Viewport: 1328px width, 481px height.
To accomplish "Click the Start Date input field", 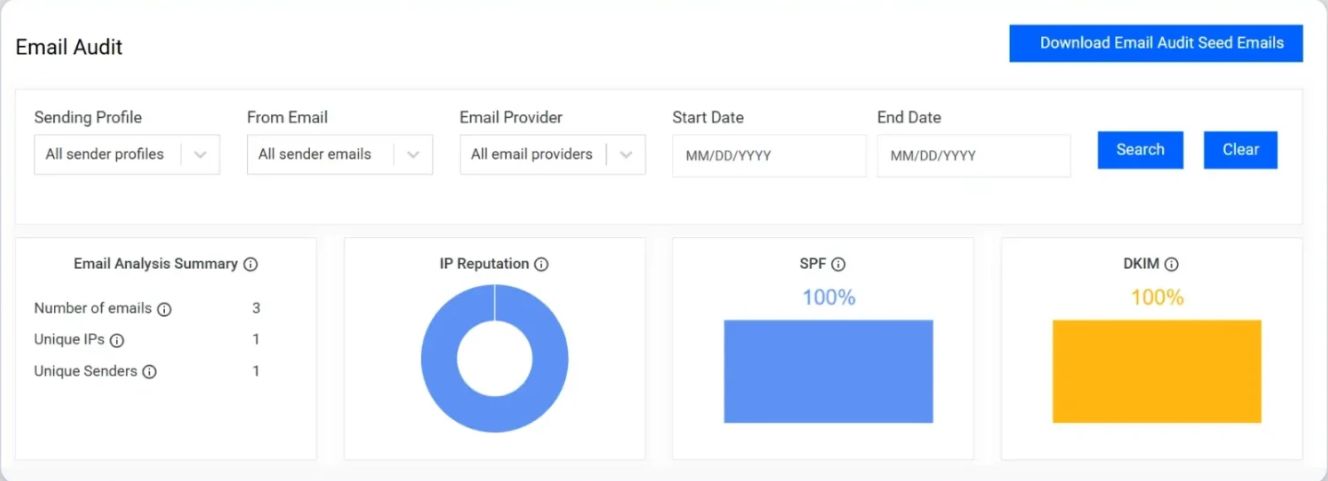I will [768, 156].
